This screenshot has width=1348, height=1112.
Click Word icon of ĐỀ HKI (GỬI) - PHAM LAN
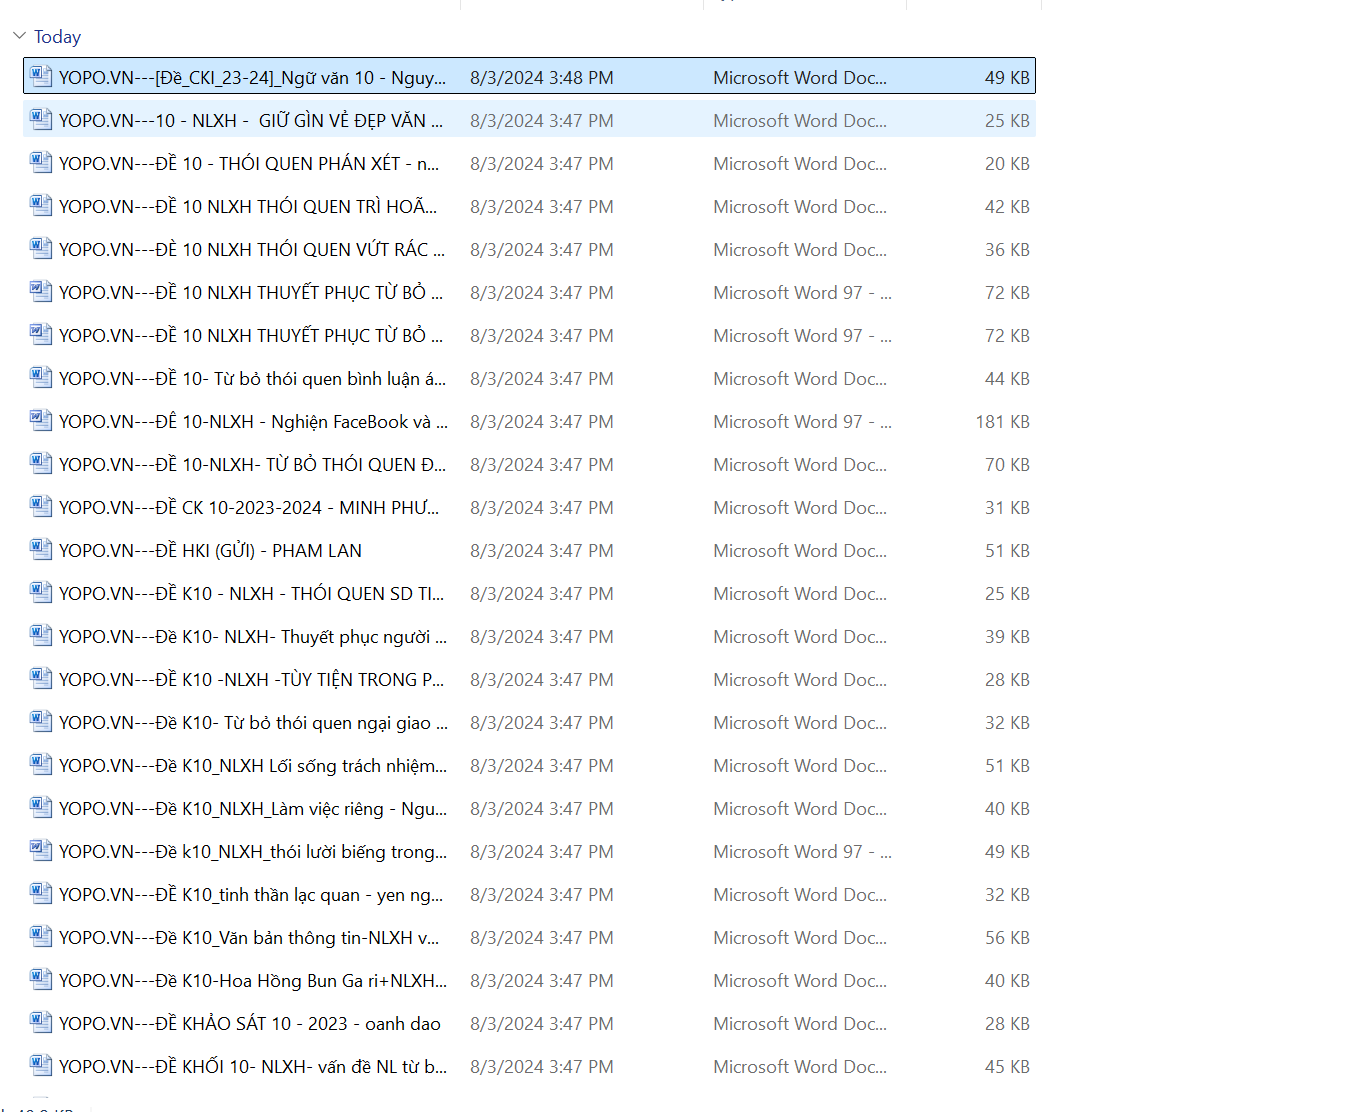(x=41, y=549)
